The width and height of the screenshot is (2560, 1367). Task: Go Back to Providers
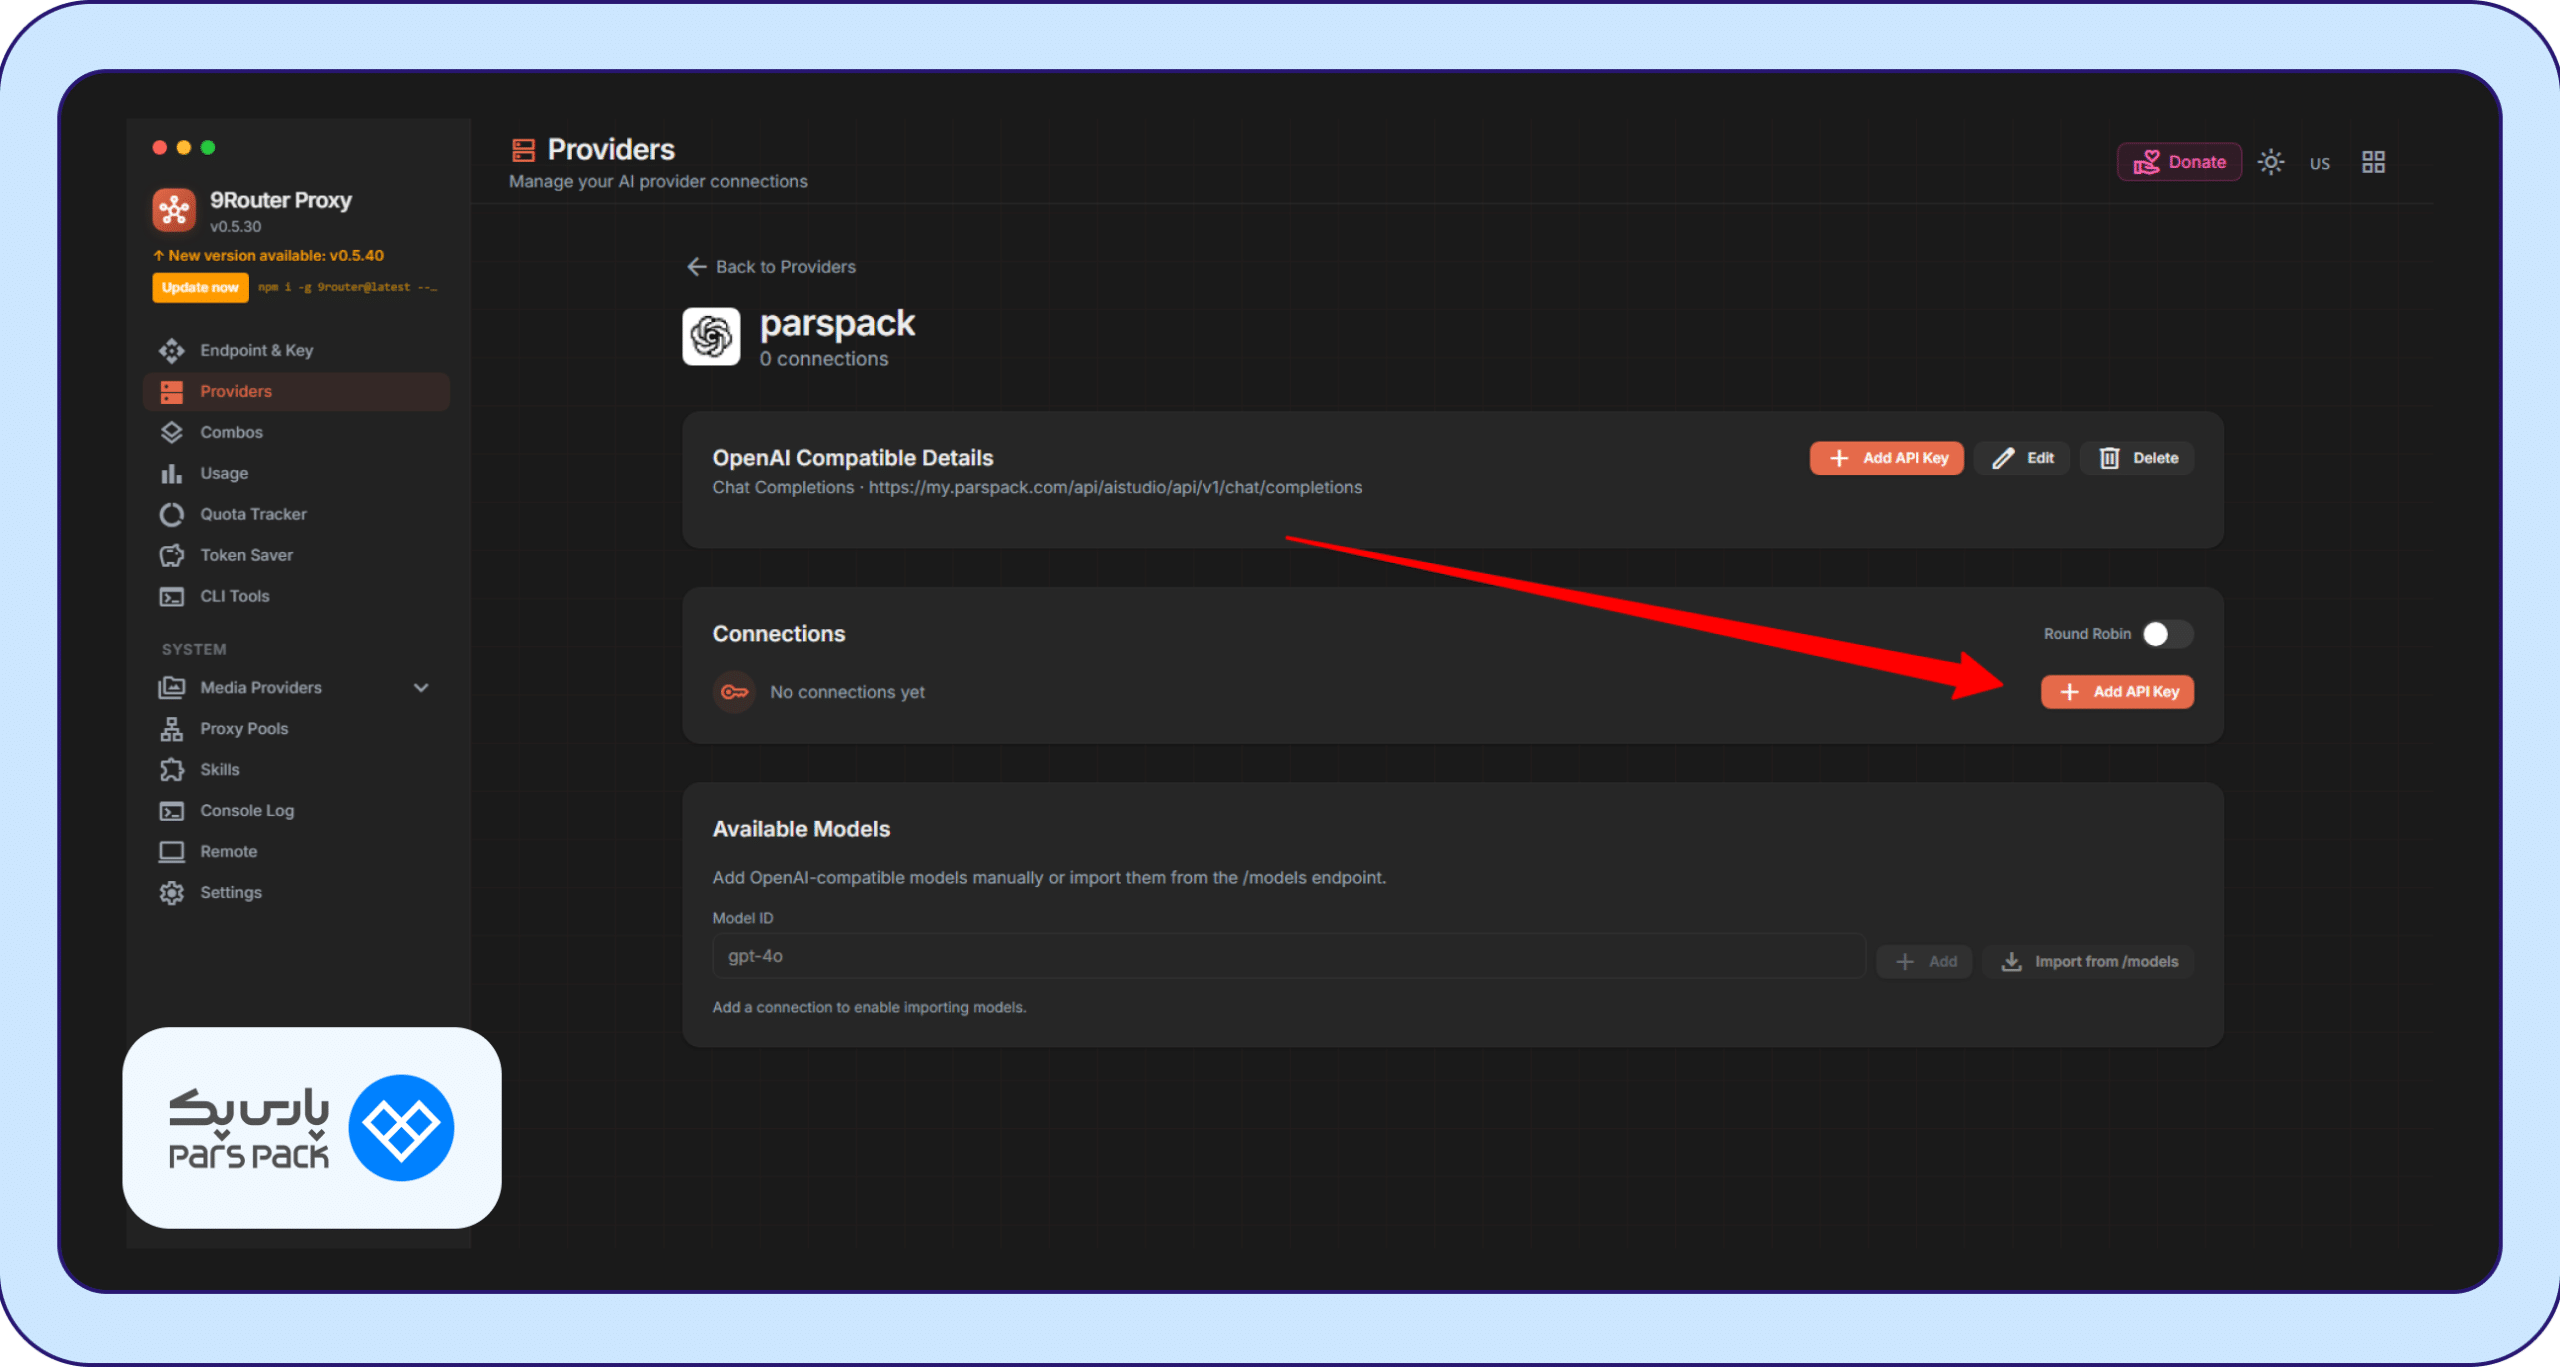771,267
